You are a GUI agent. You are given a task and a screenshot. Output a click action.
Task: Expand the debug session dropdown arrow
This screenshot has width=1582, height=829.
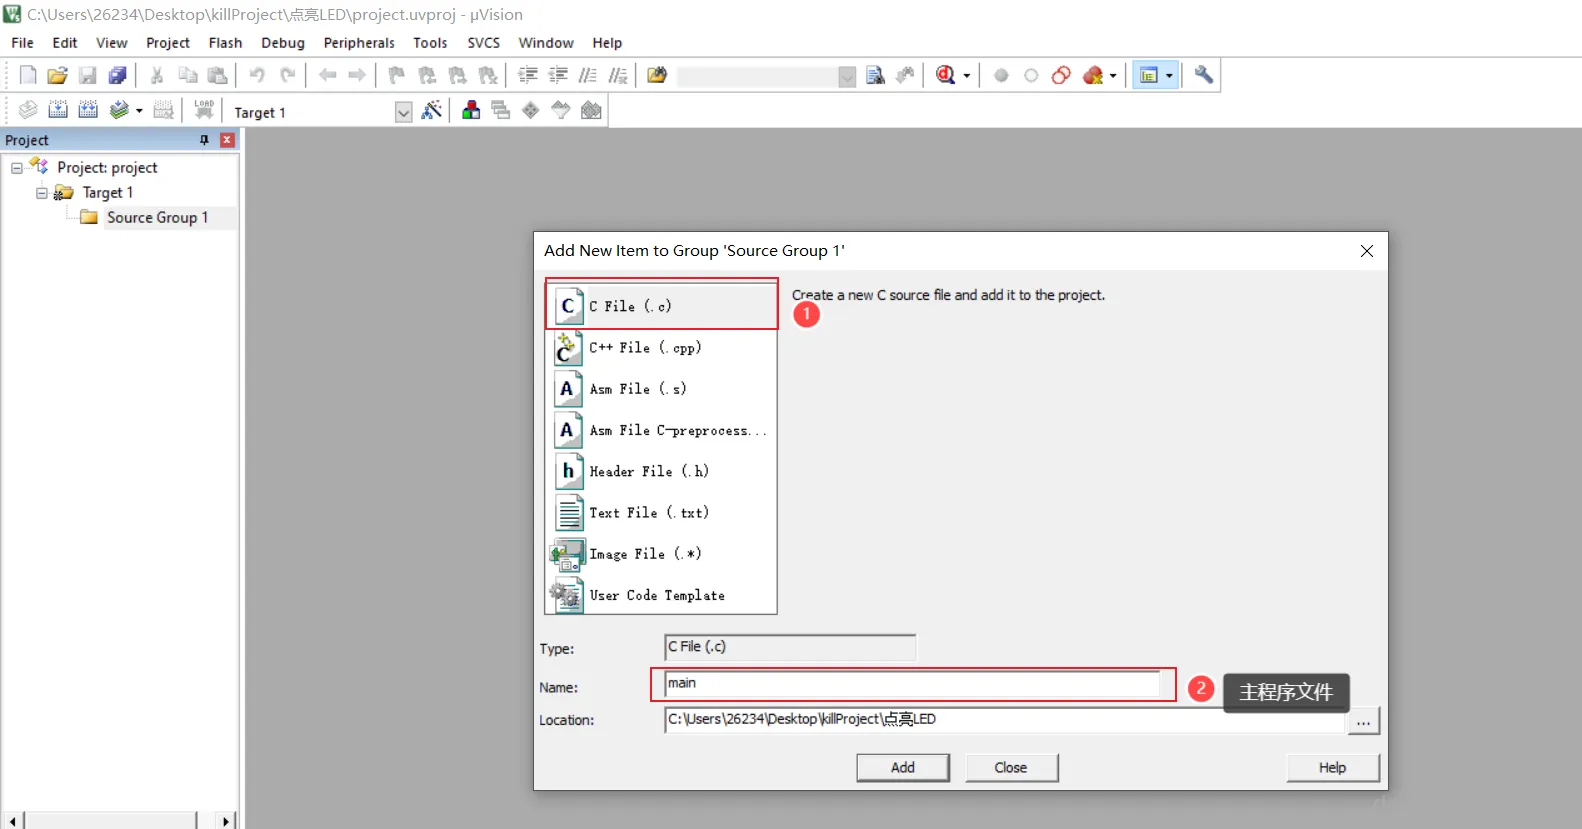click(966, 76)
